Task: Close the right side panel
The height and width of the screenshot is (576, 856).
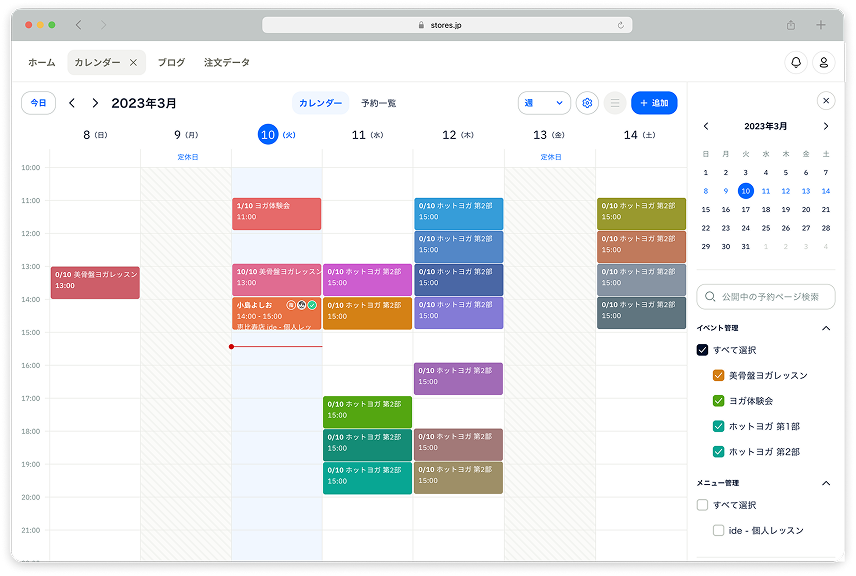Action: (826, 100)
